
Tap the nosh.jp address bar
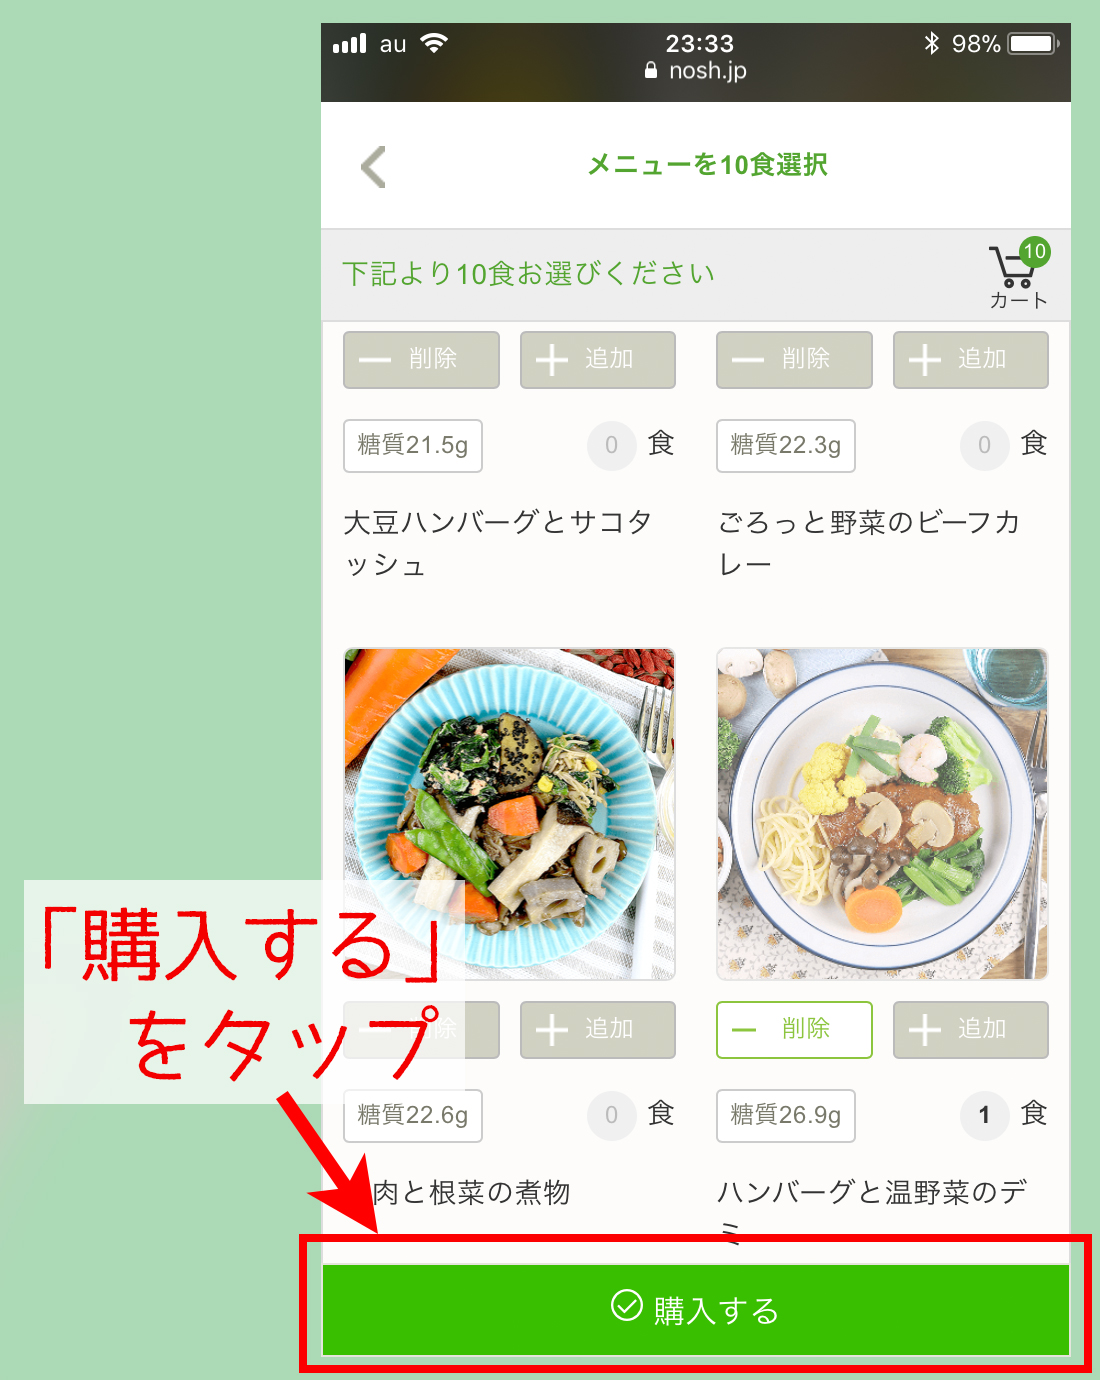(x=696, y=71)
